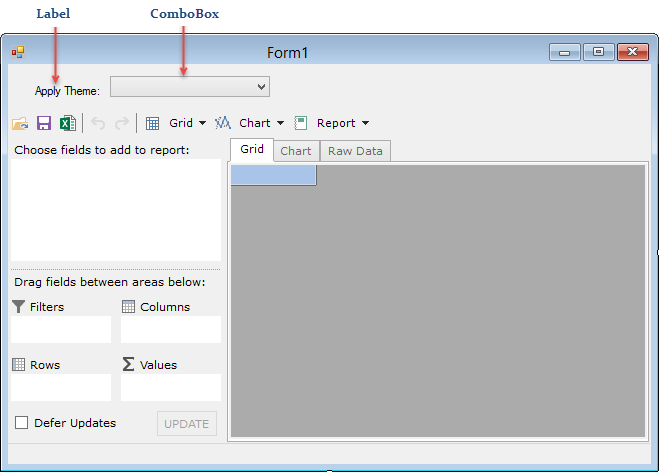Expand the Chart dropdown arrow
Viewport: 659px width, 472px height.
pos(281,124)
